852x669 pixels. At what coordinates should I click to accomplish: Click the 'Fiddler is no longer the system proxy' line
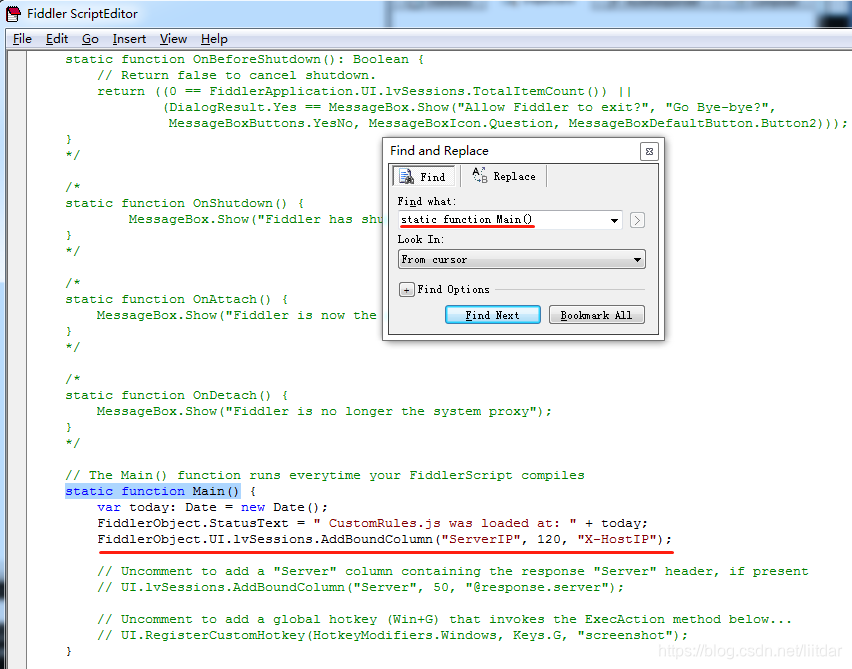pos(324,411)
